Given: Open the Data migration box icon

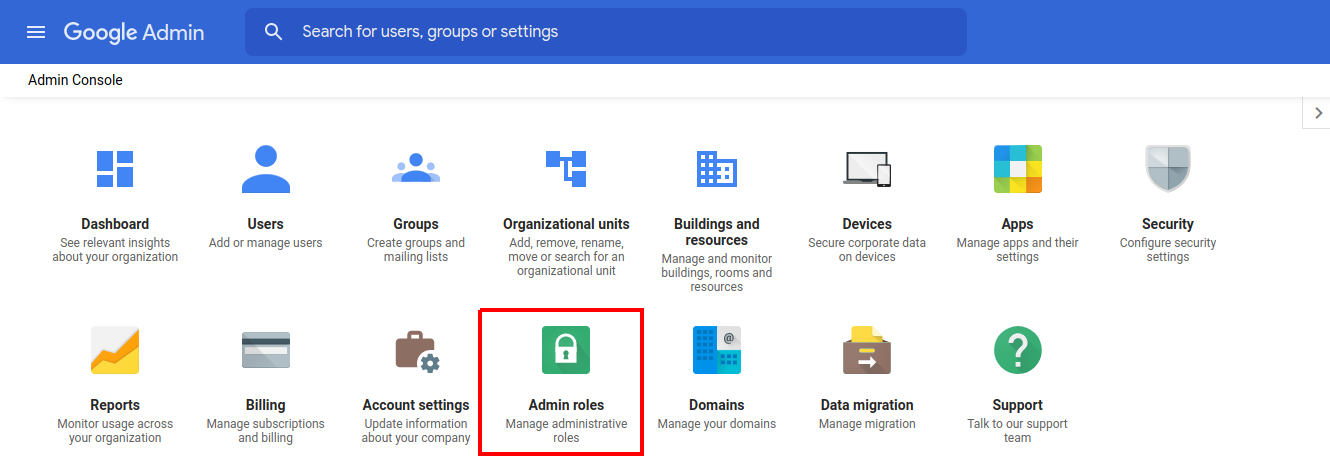Looking at the screenshot, I should pyautogui.click(x=867, y=350).
